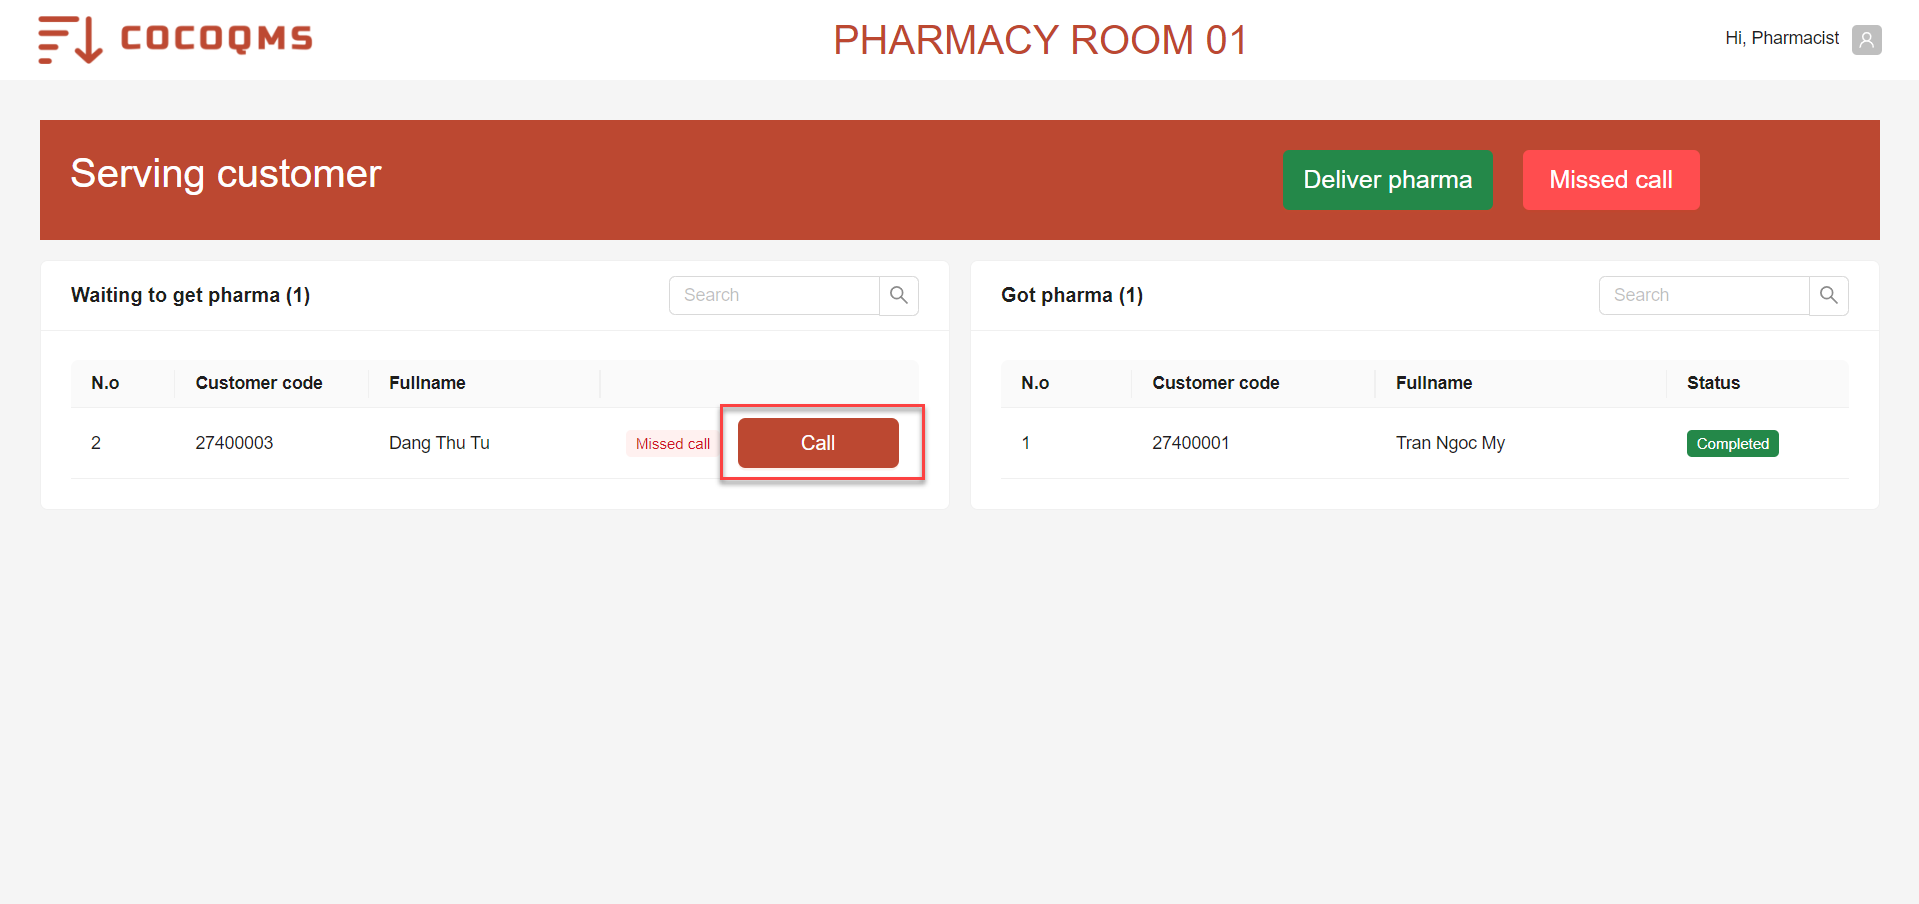This screenshot has width=1919, height=904.
Task: Click the PHARMACY ROOM 01 title
Action: coord(1040,40)
